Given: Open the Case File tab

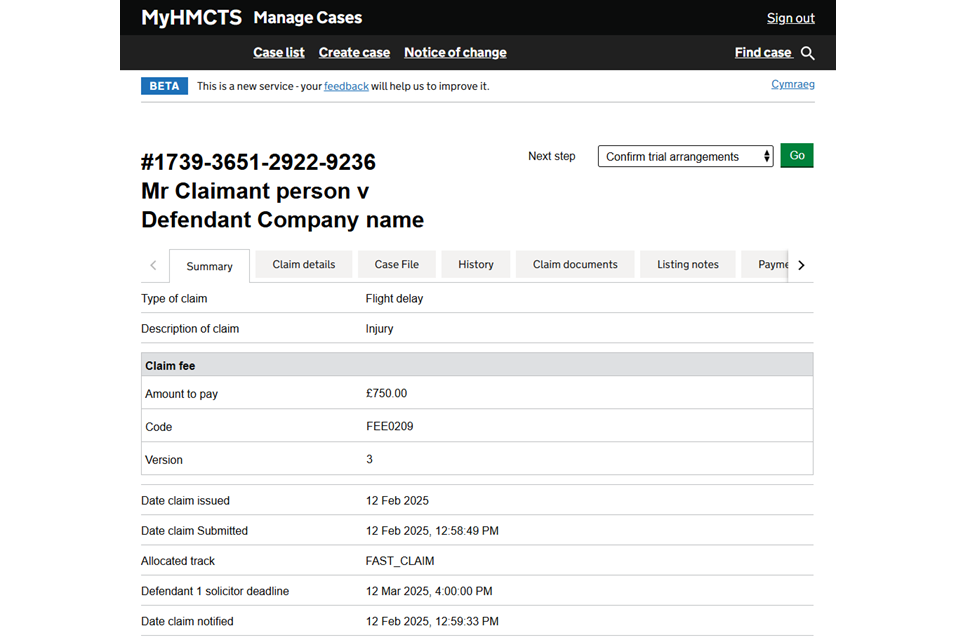Looking at the screenshot, I should 396,265.
